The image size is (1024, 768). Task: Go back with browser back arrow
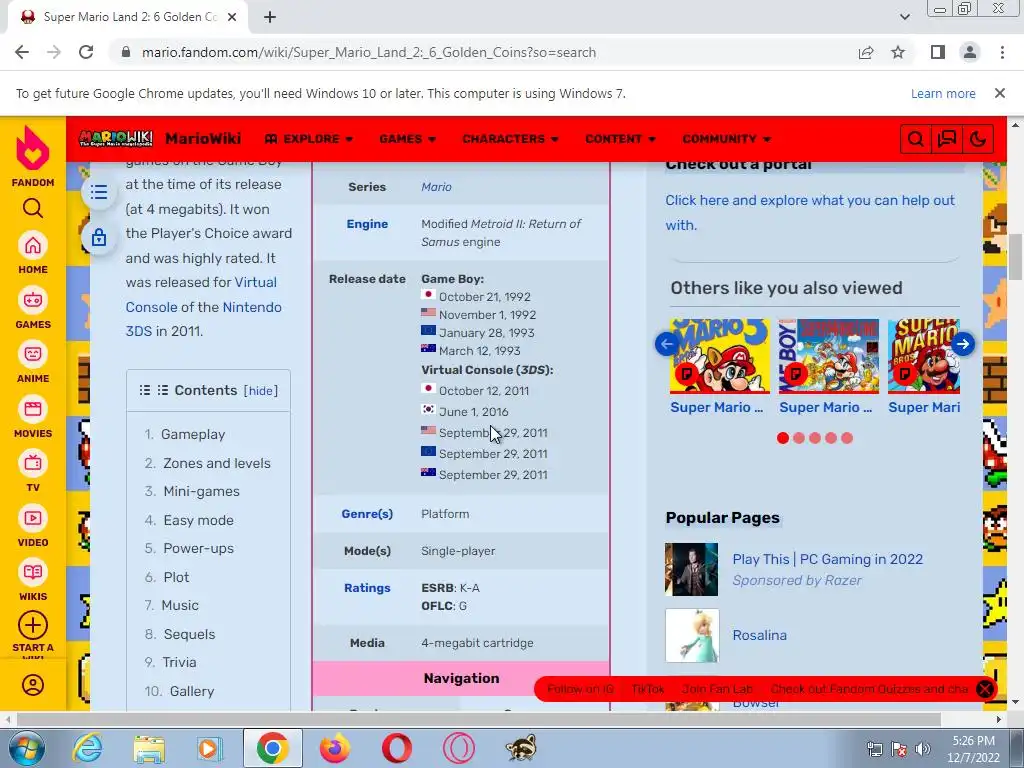(22, 52)
